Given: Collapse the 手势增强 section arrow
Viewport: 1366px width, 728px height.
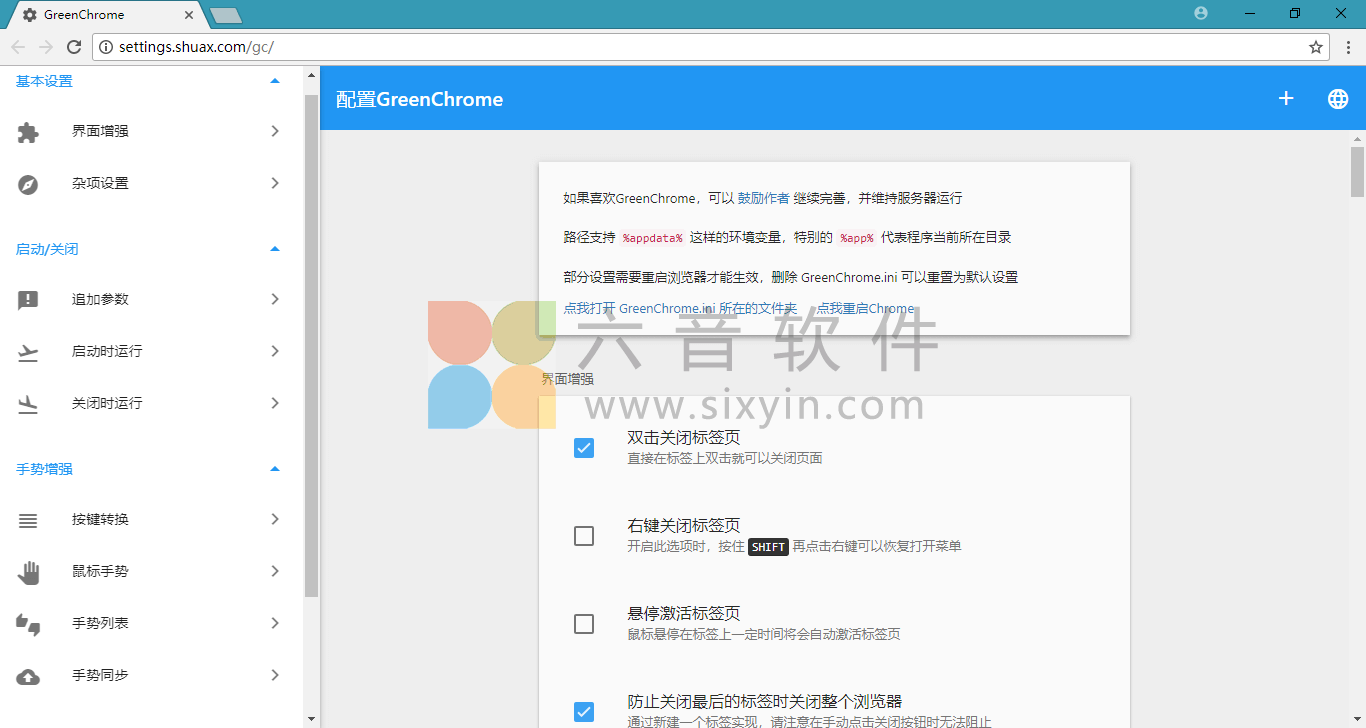Looking at the screenshot, I should [275, 469].
